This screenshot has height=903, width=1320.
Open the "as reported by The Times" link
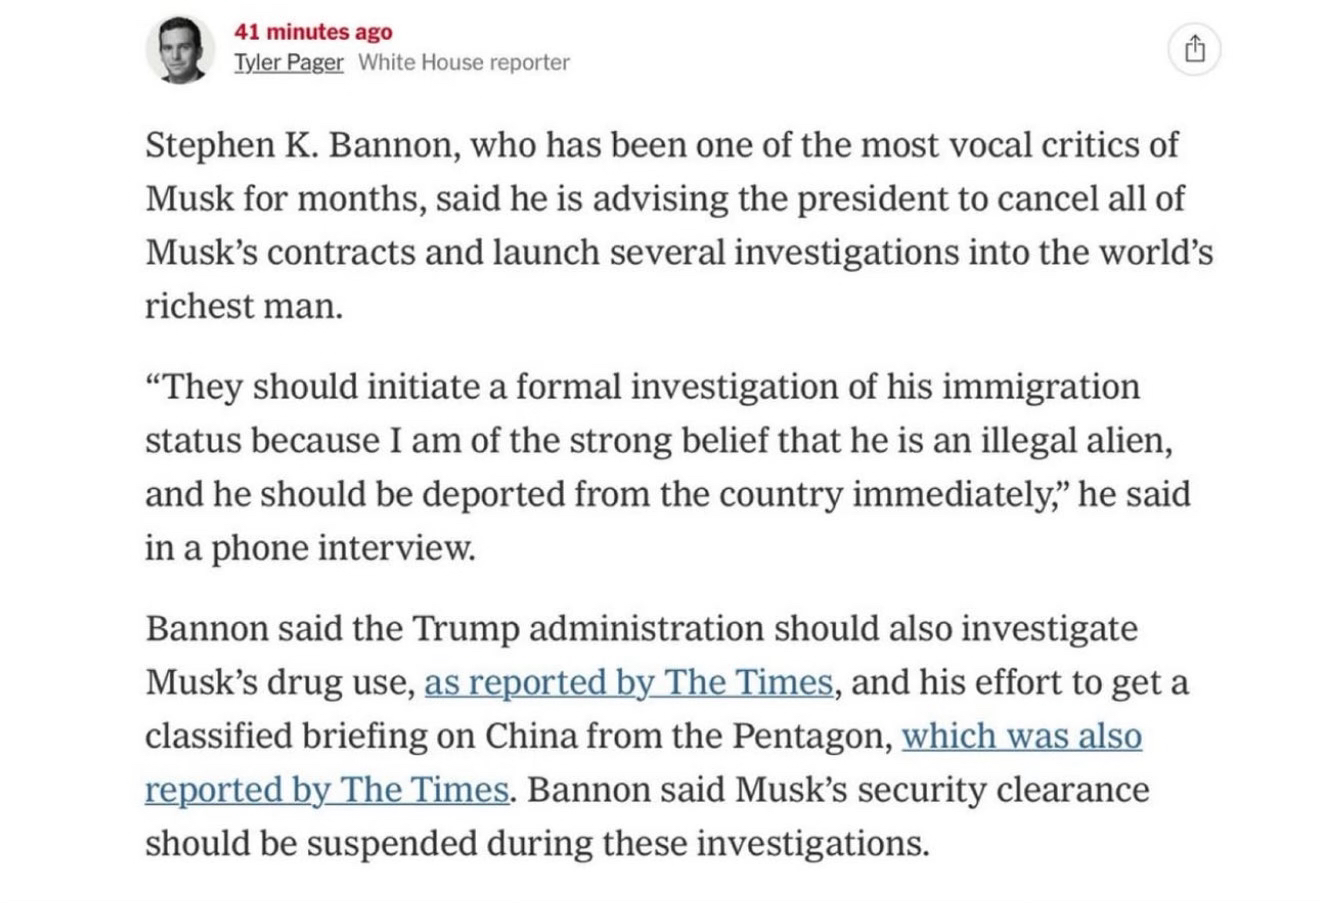pyautogui.click(x=628, y=682)
